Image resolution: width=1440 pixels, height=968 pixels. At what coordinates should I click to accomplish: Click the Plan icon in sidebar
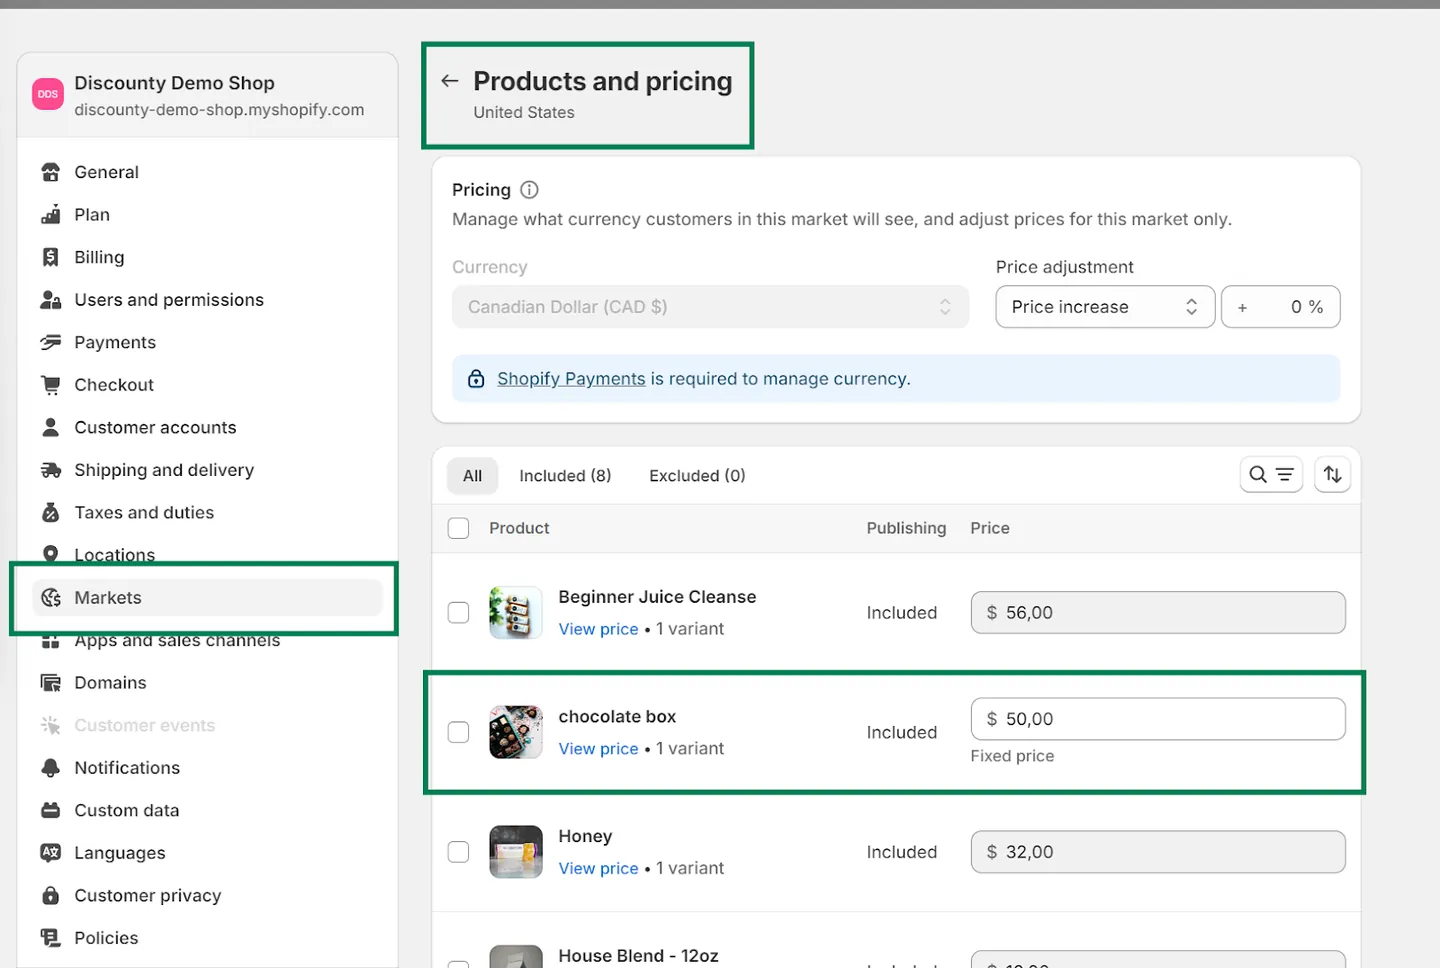point(50,215)
